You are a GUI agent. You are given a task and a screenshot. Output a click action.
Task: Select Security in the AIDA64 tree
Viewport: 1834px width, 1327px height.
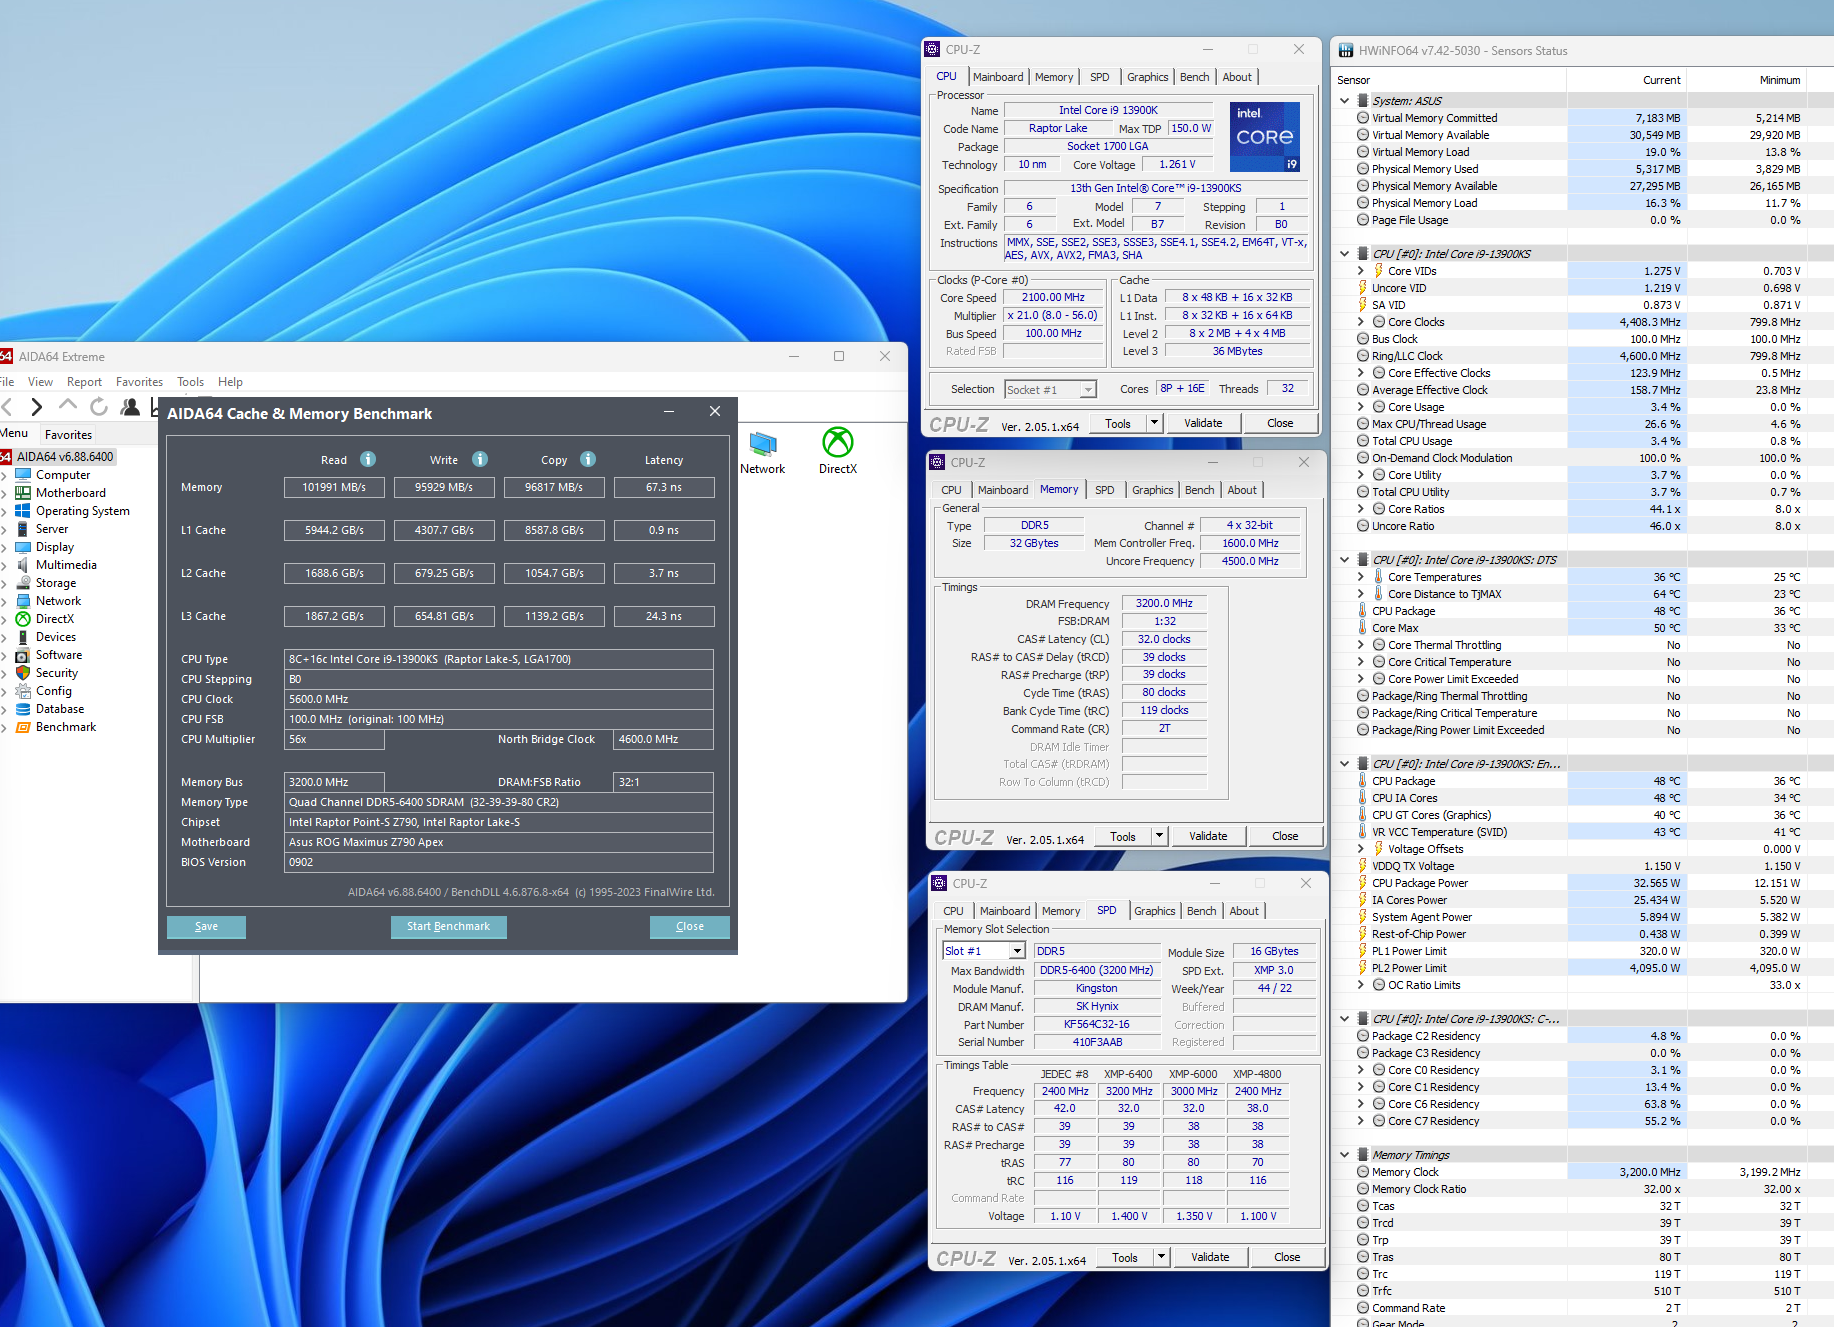57,673
